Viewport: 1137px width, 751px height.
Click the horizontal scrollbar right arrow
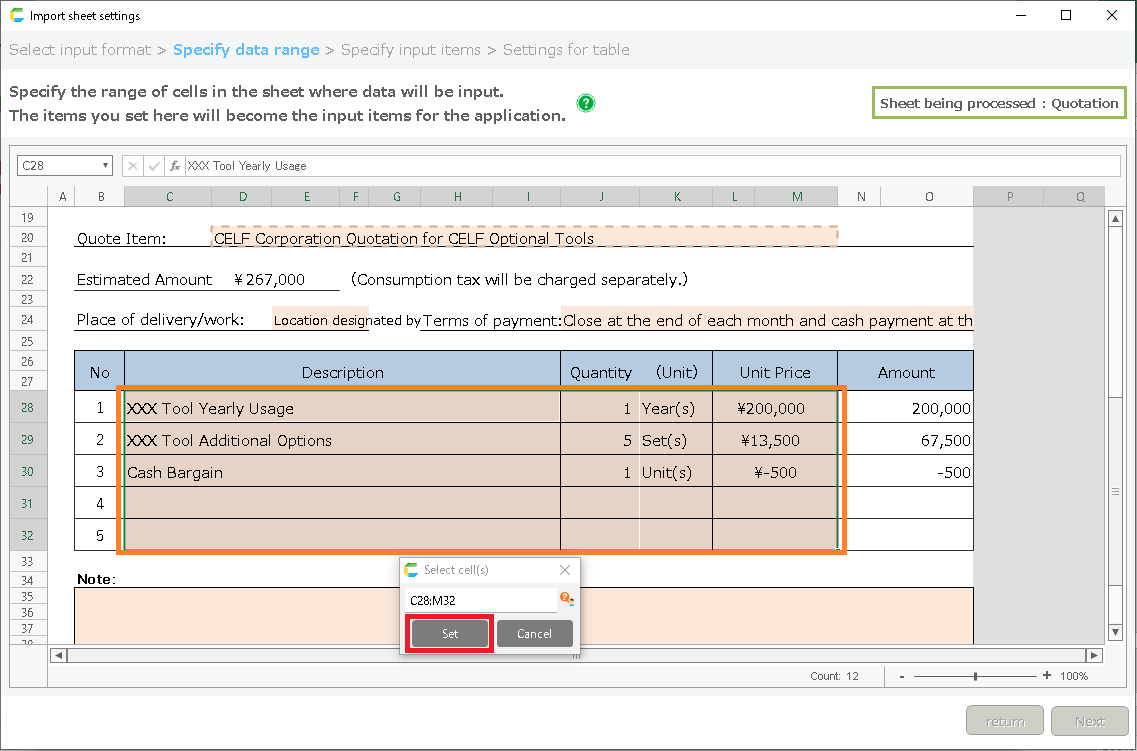point(1094,656)
